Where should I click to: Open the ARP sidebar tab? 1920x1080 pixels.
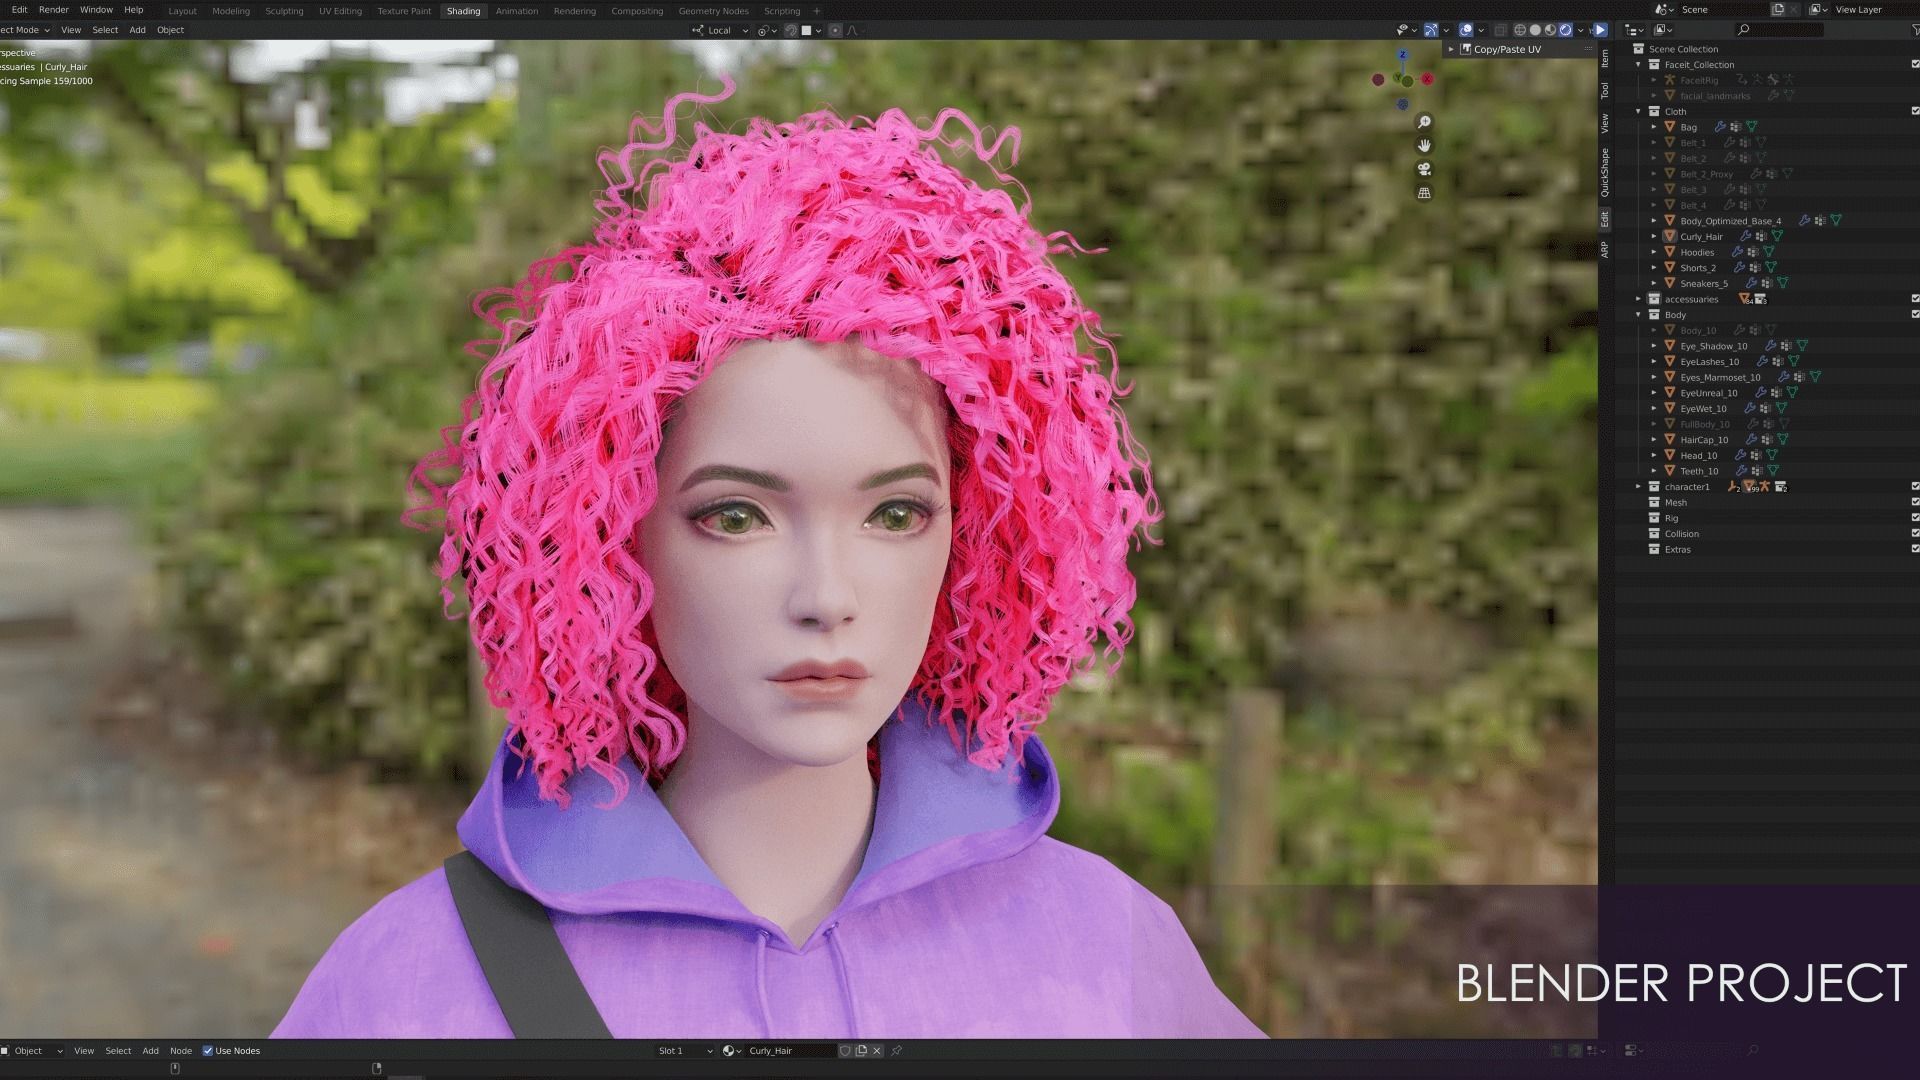(x=1605, y=249)
